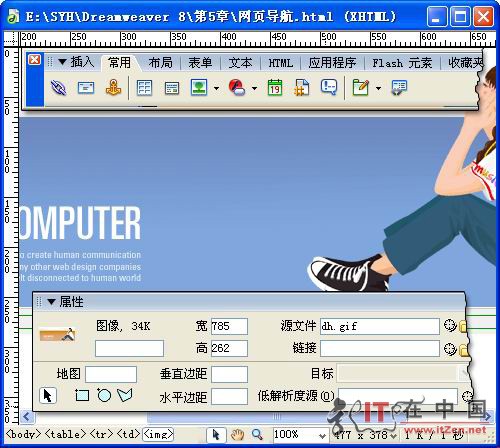Open the HTML tab

click(x=281, y=63)
